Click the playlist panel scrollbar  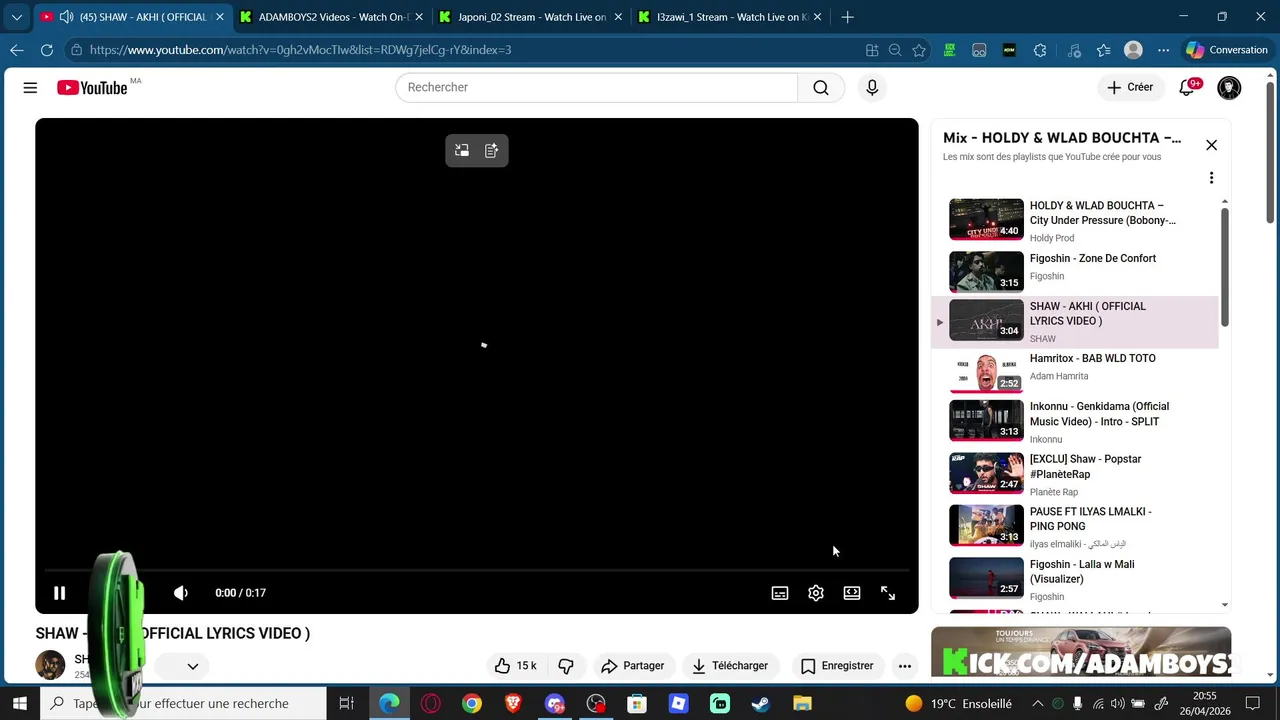click(x=1224, y=266)
